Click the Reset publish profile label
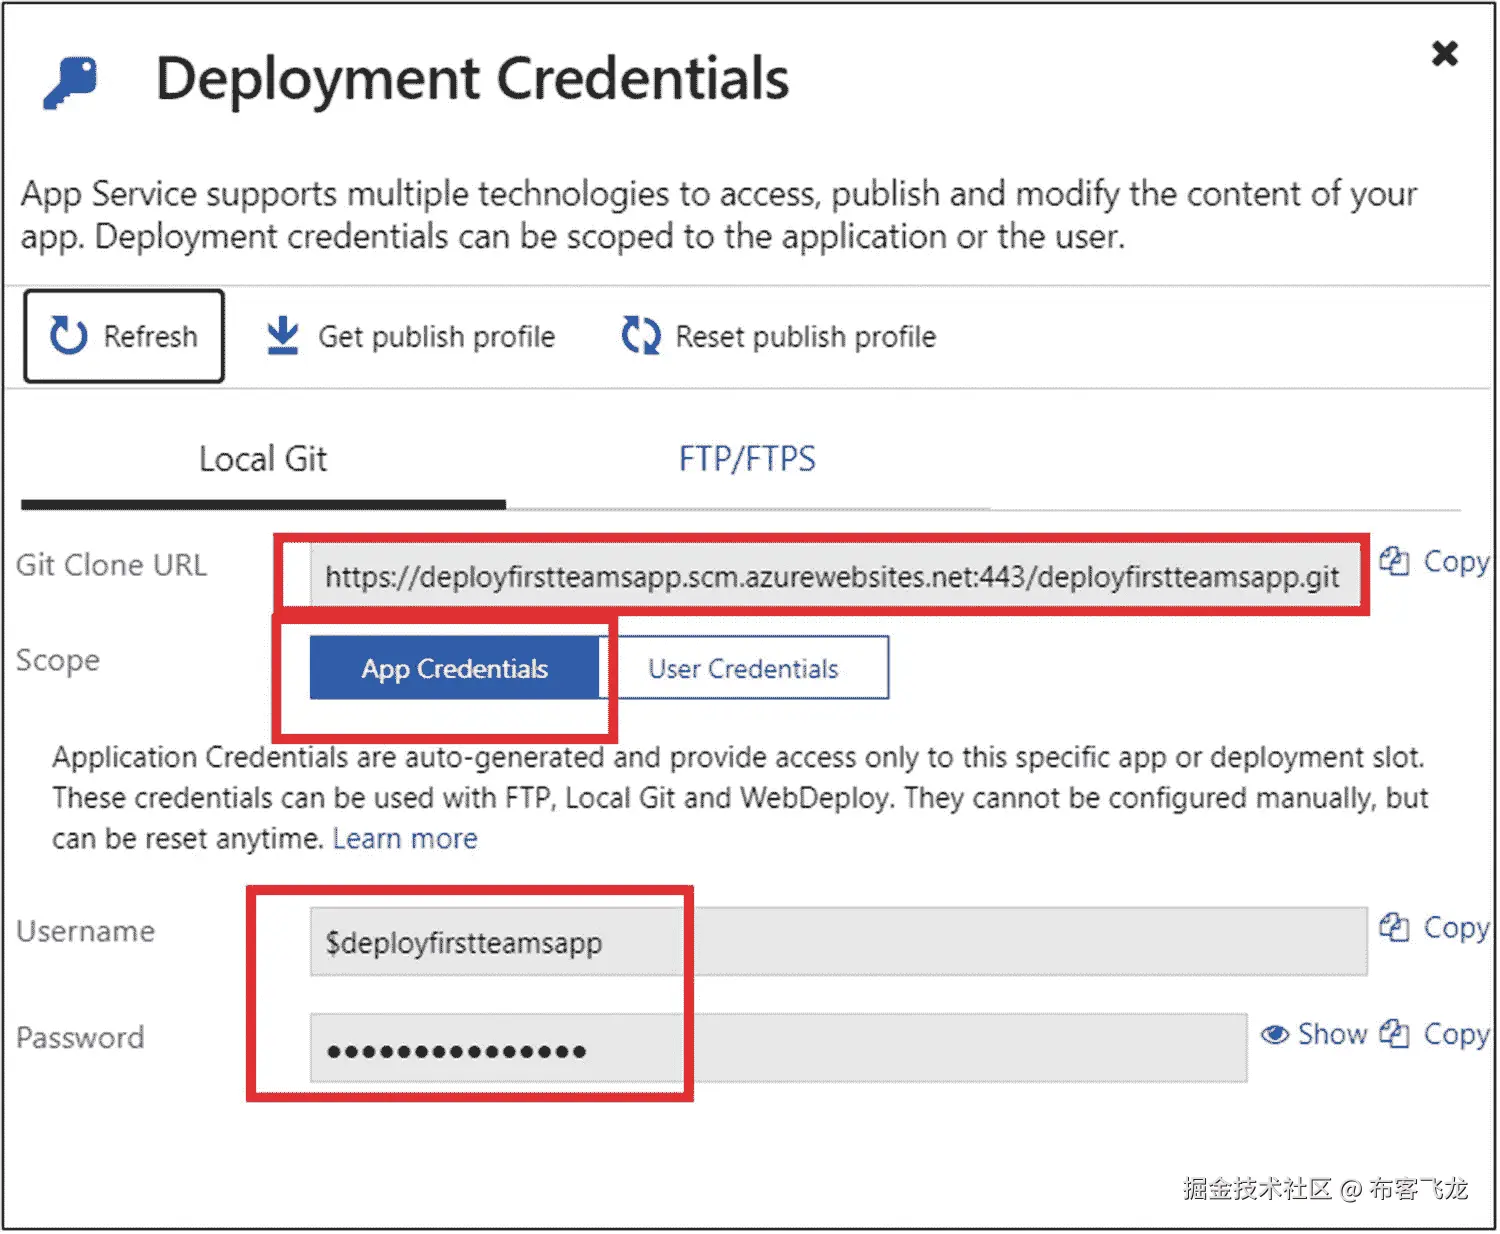The image size is (1500, 1234). 805,337
